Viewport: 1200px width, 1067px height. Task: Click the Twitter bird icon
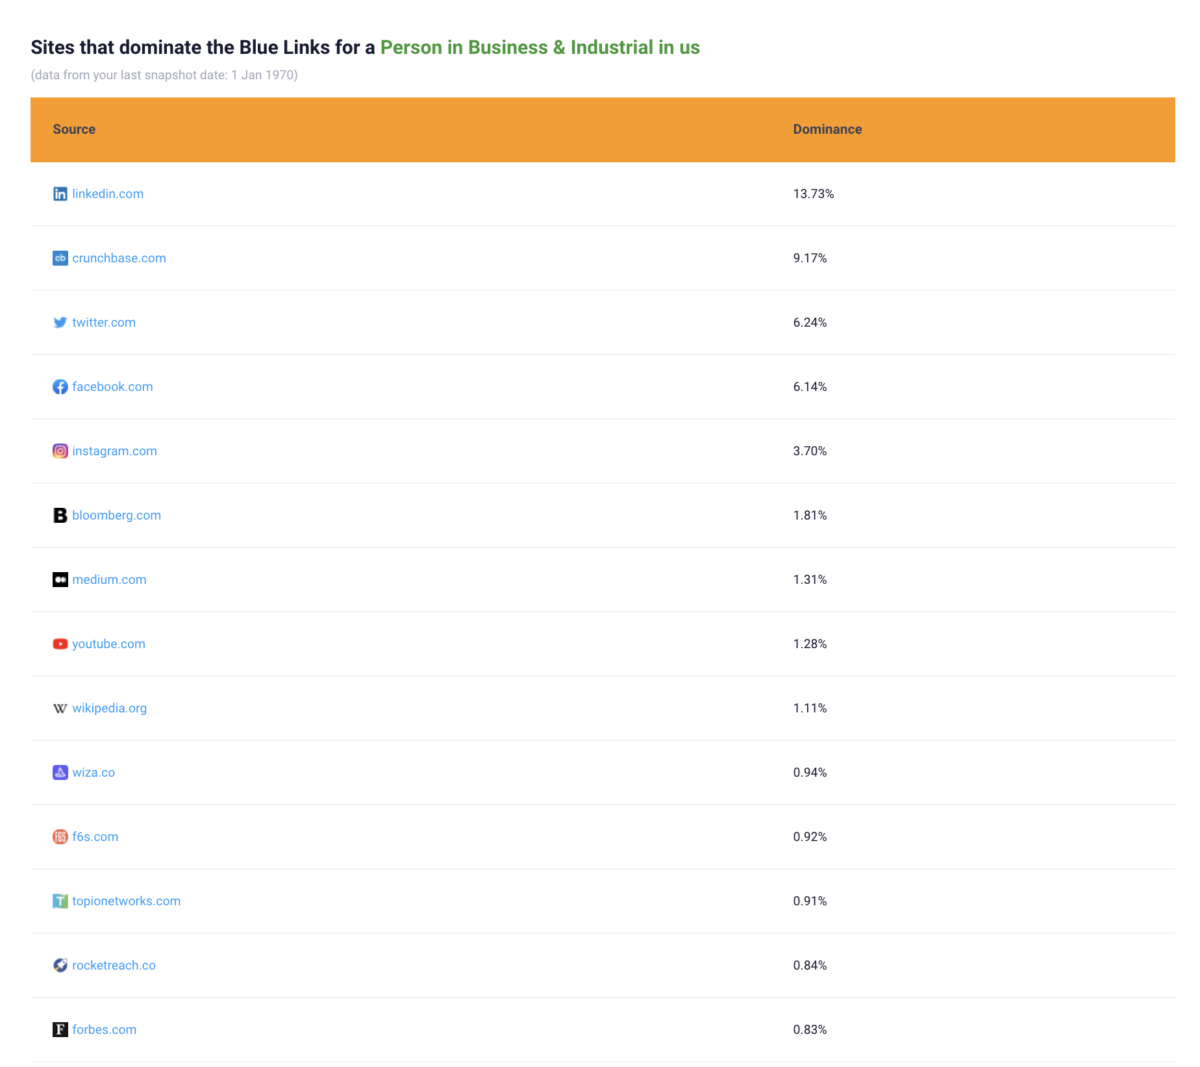click(60, 322)
